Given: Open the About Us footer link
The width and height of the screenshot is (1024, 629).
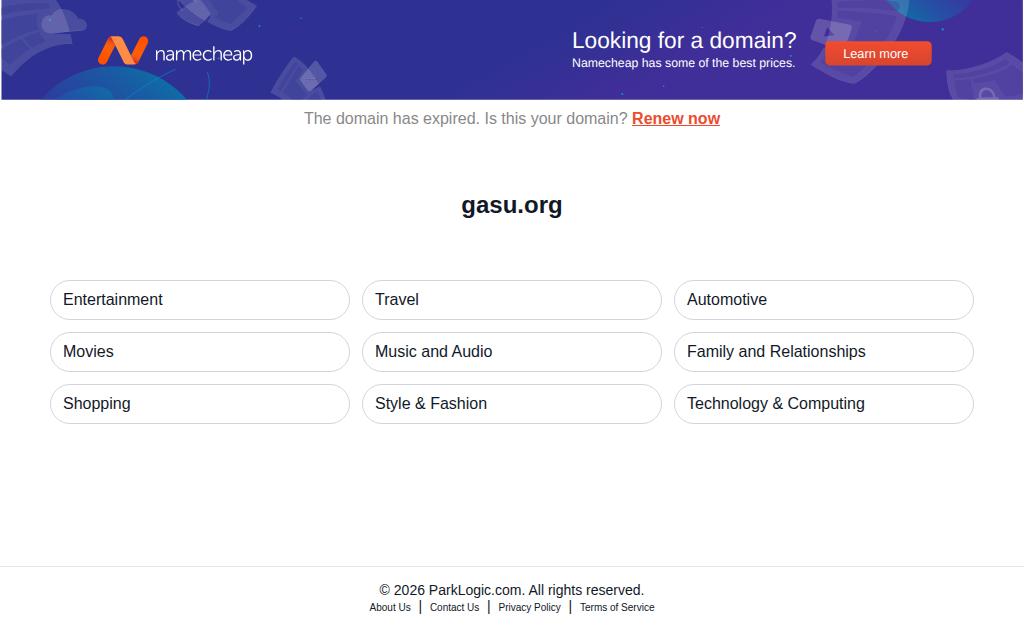Looking at the screenshot, I should (390, 607).
